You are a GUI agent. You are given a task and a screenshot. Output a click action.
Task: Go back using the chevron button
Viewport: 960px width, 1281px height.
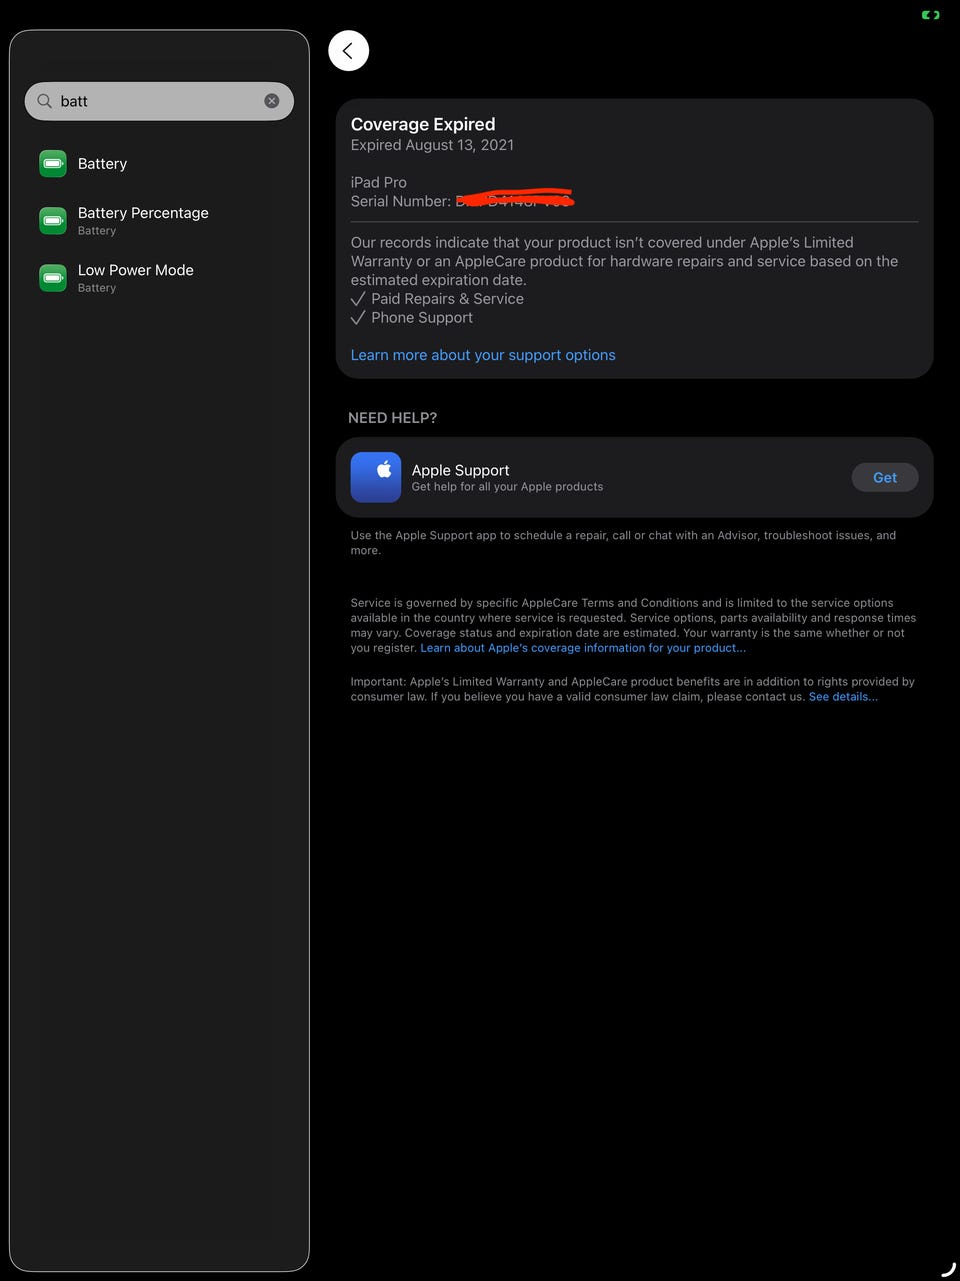pyautogui.click(x=348, y=51)
